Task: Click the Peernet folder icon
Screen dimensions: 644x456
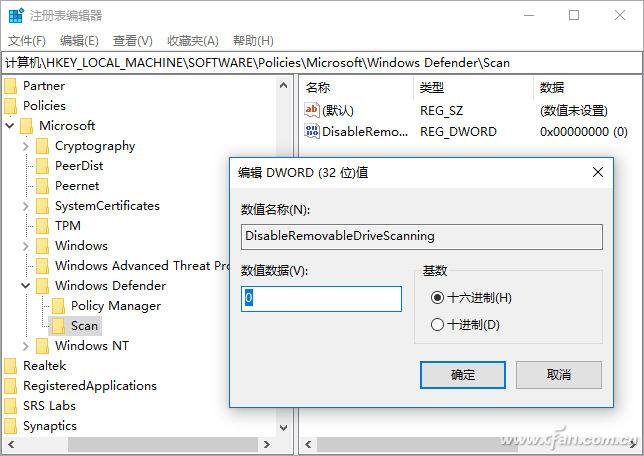Action: click(42, 186)
